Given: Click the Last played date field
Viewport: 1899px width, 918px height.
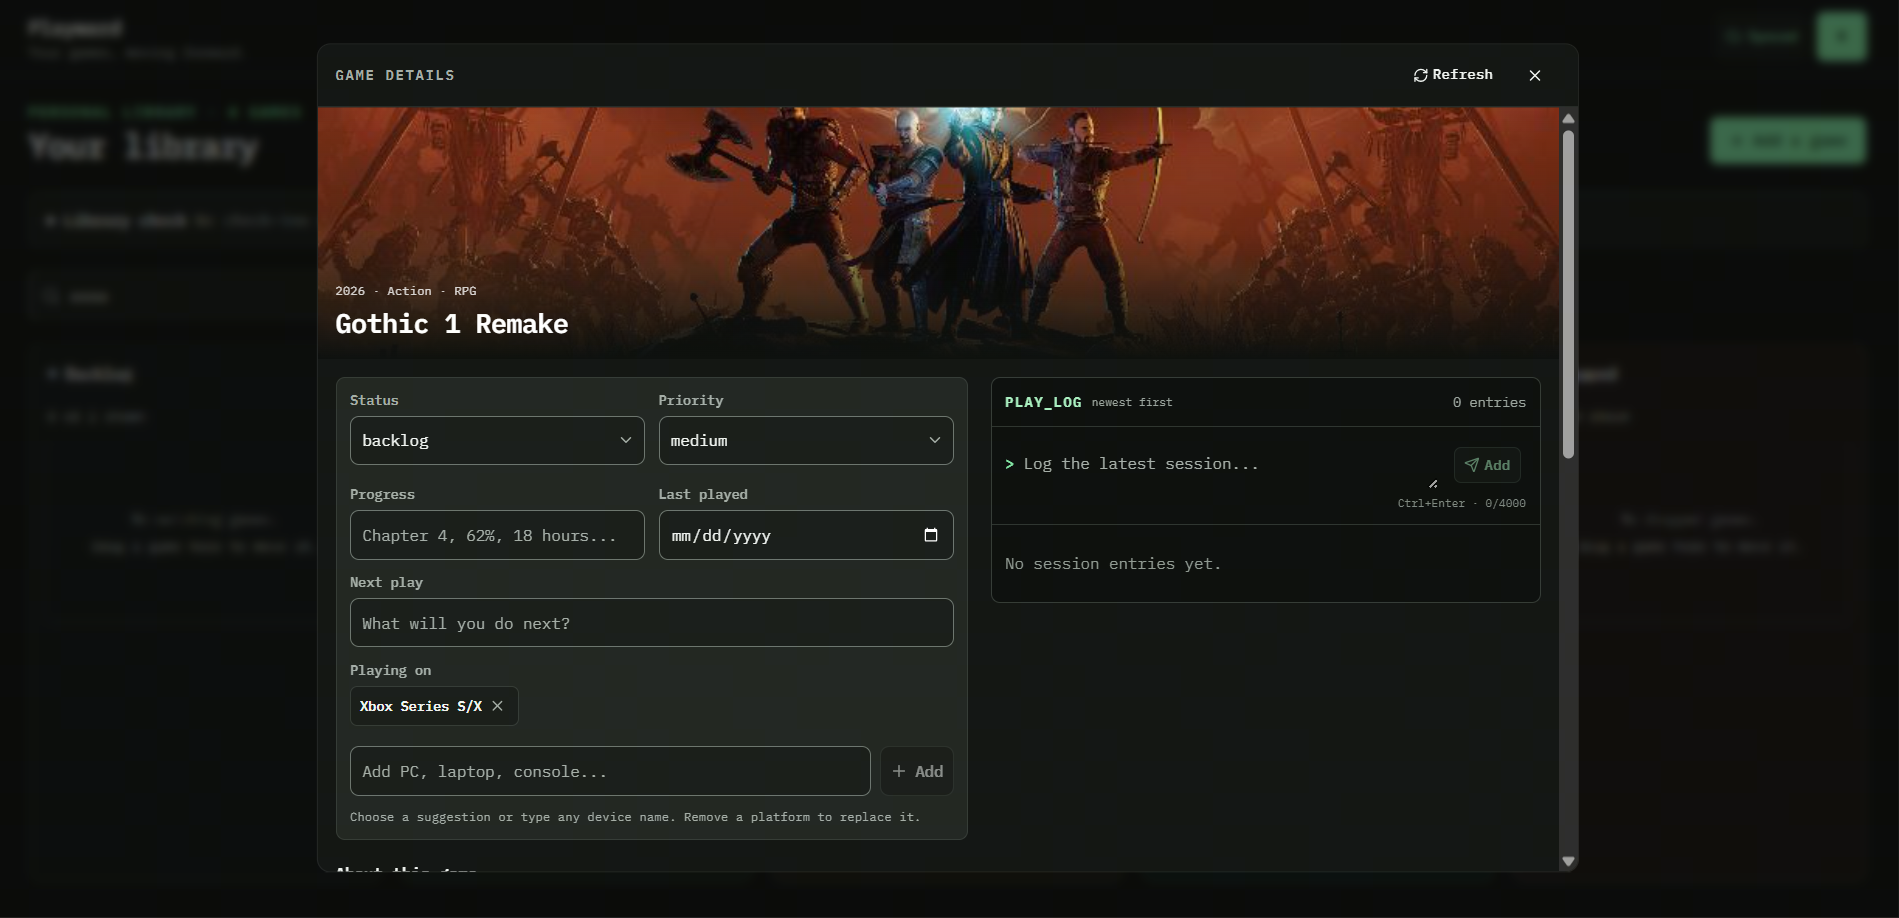Looking at the screenshot, I should click(x=806, y=535).
